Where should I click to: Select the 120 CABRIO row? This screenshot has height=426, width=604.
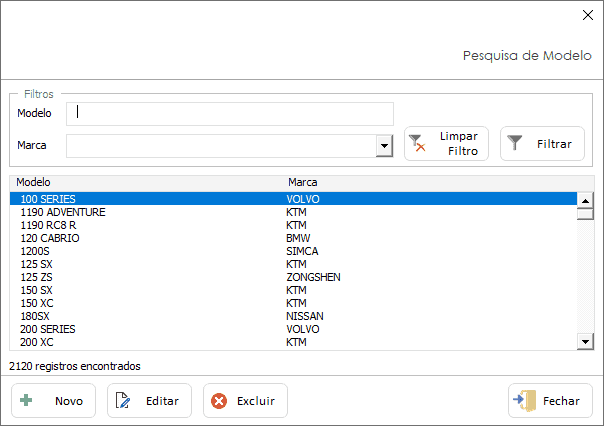click(293, 238)
